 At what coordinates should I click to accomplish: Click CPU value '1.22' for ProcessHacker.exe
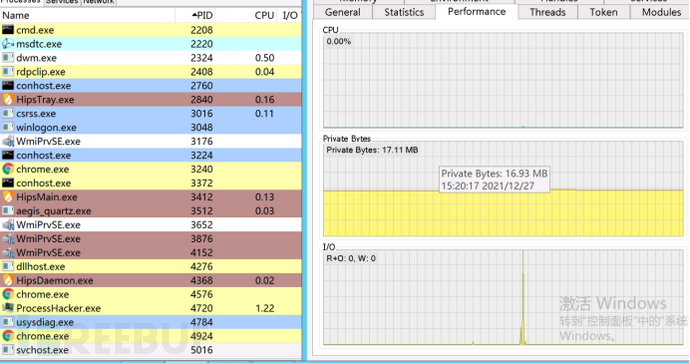coord(265,308)
